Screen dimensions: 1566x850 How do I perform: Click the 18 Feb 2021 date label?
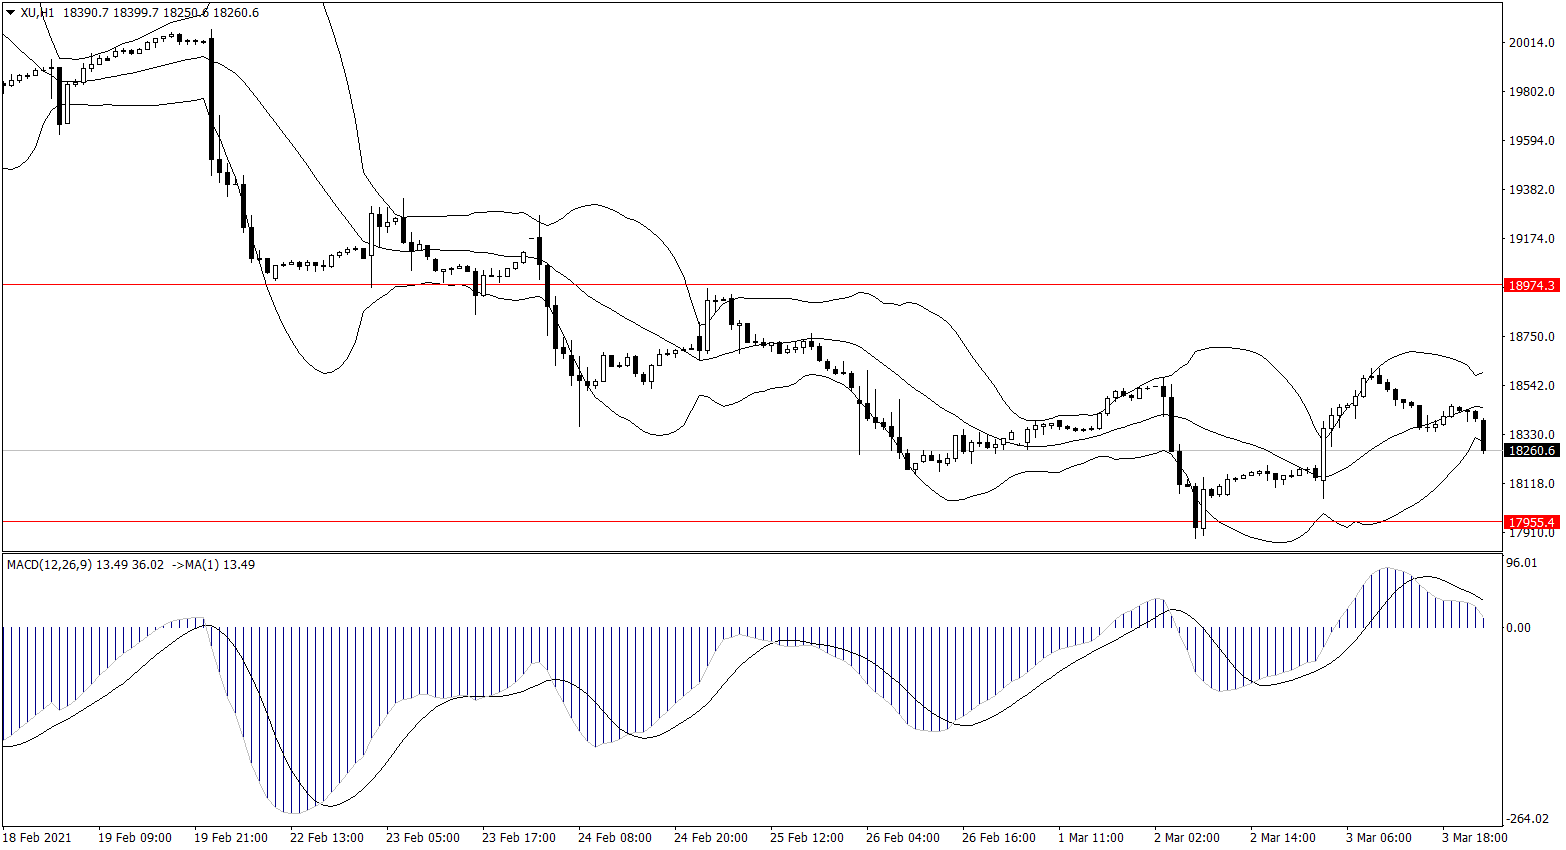tap(37, 838)
